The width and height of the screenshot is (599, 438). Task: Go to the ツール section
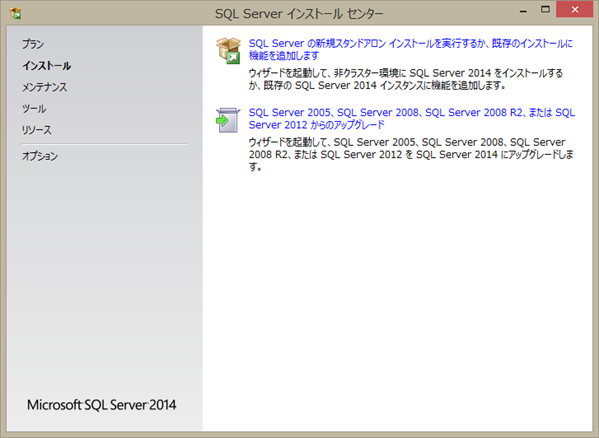pos(34,108)
